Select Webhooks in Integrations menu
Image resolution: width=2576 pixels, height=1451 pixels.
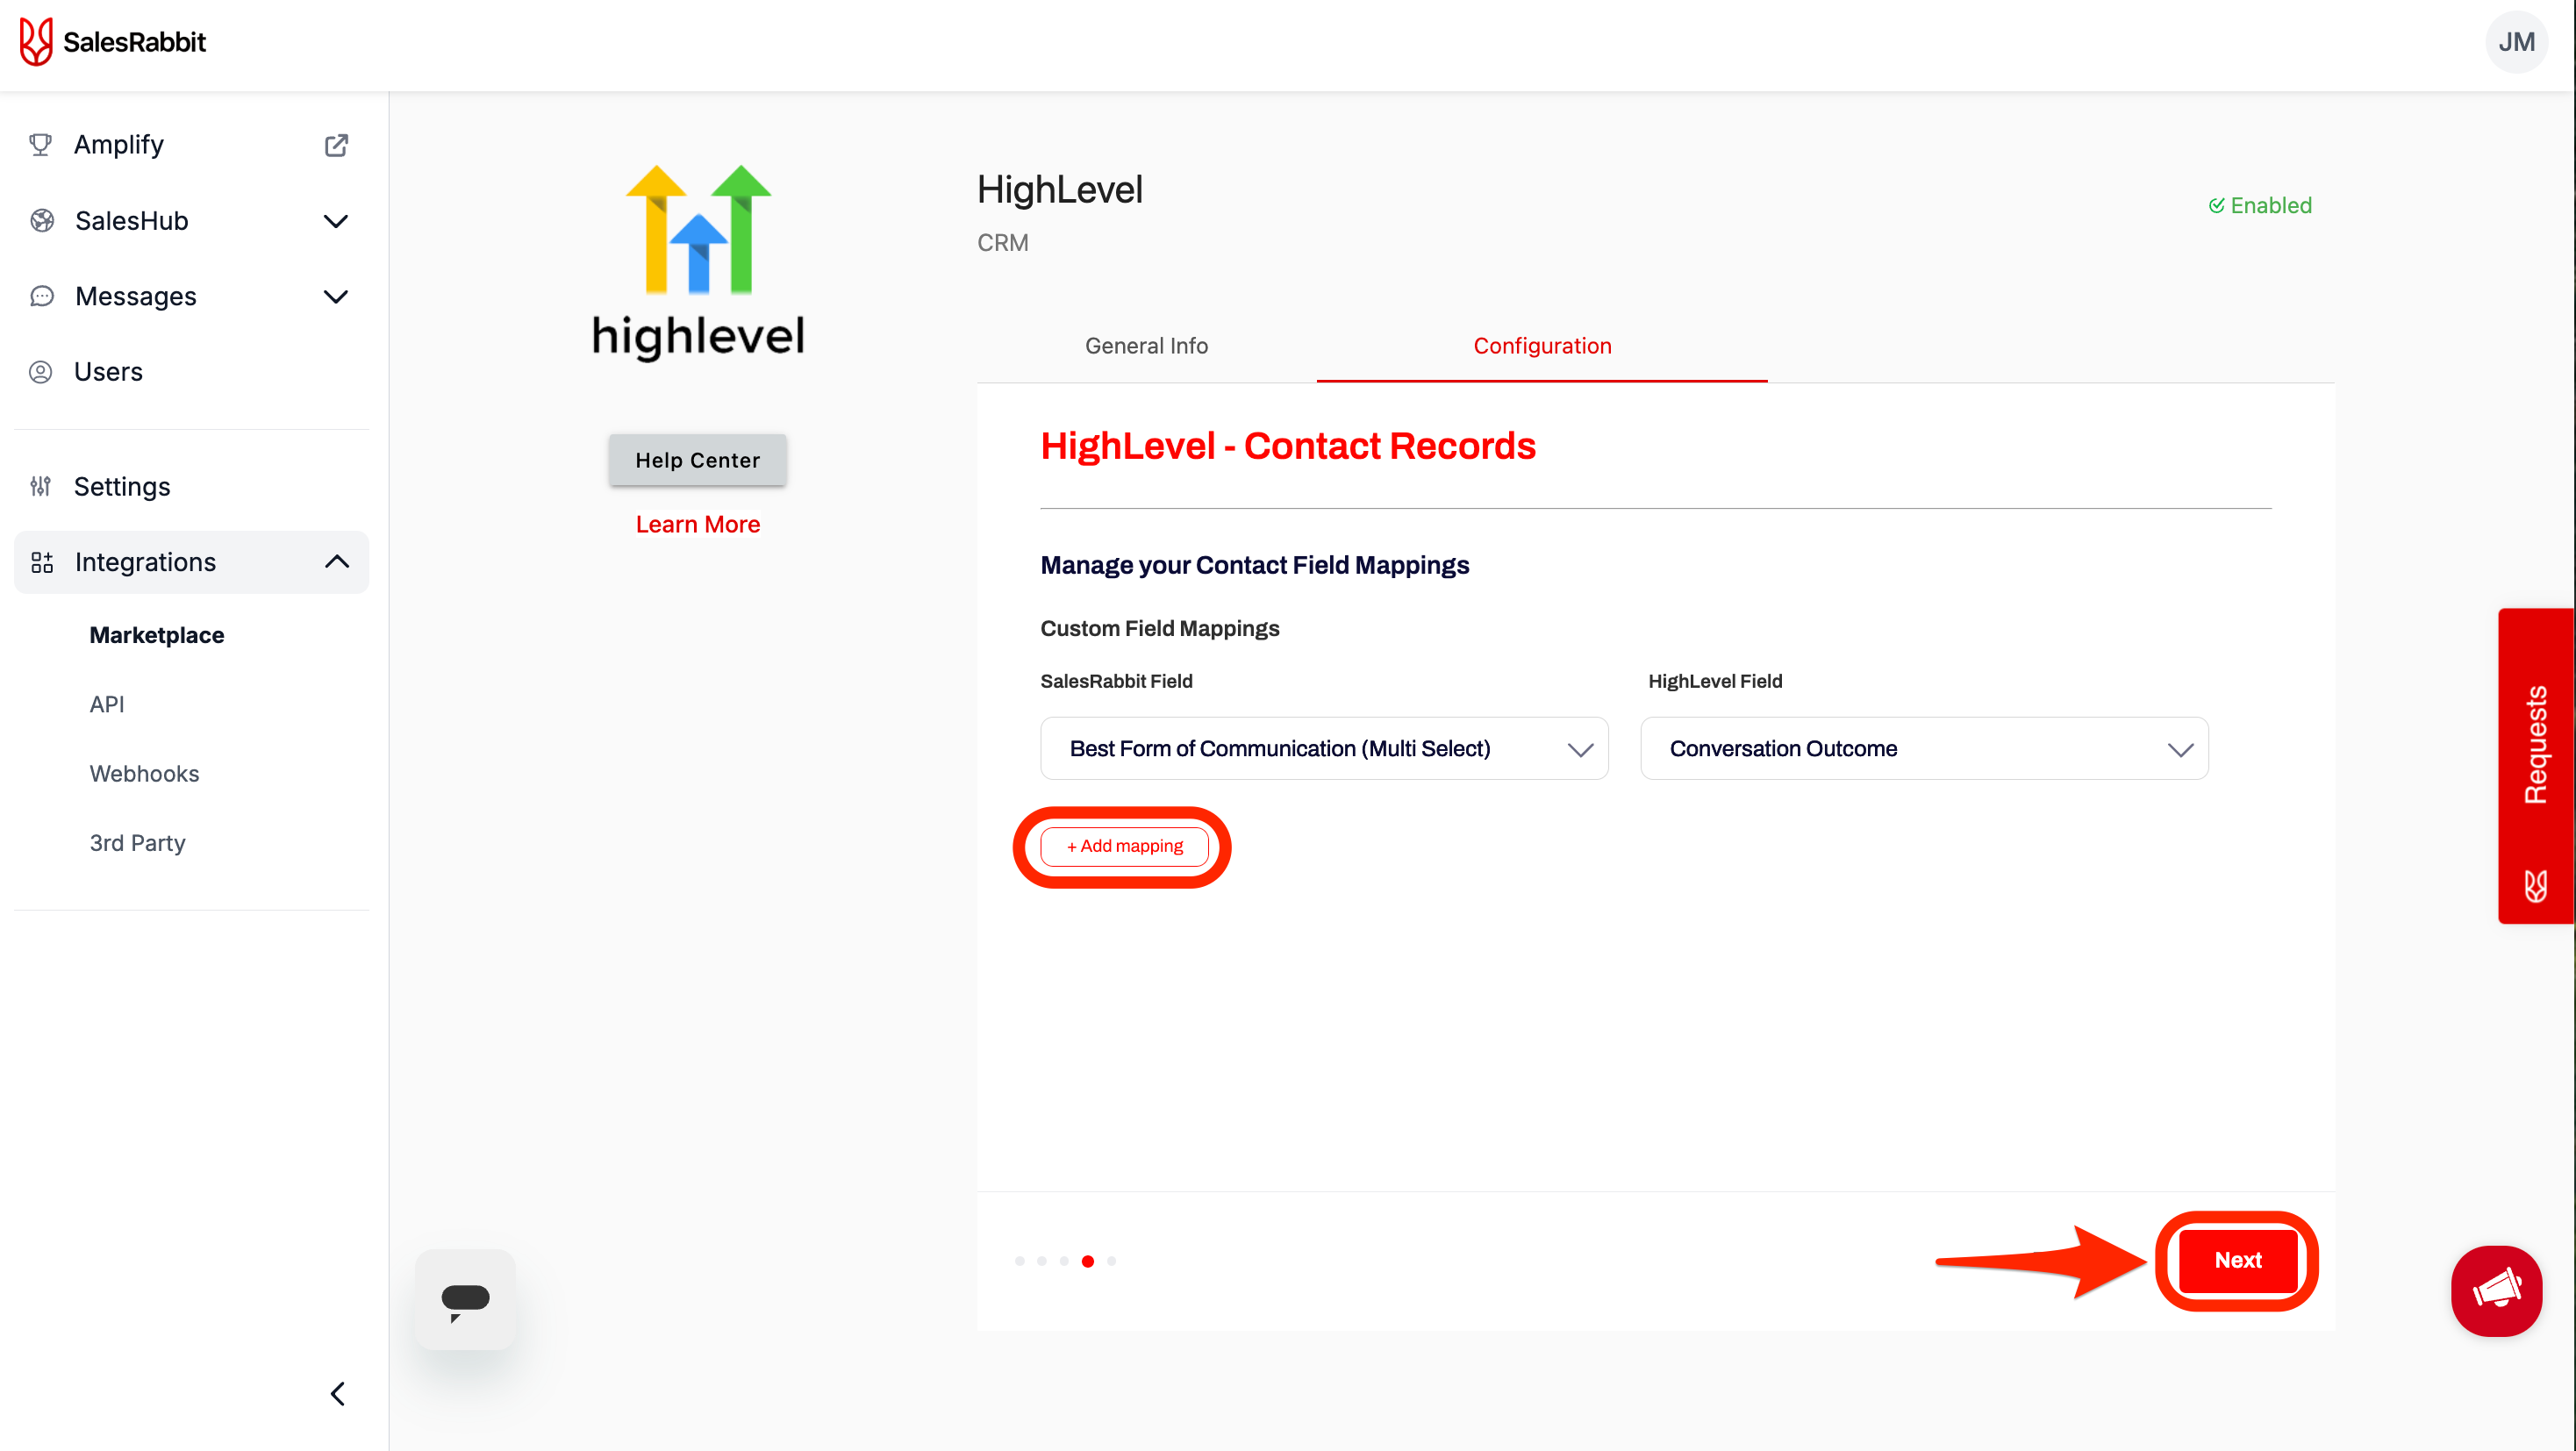click(144, 773)
